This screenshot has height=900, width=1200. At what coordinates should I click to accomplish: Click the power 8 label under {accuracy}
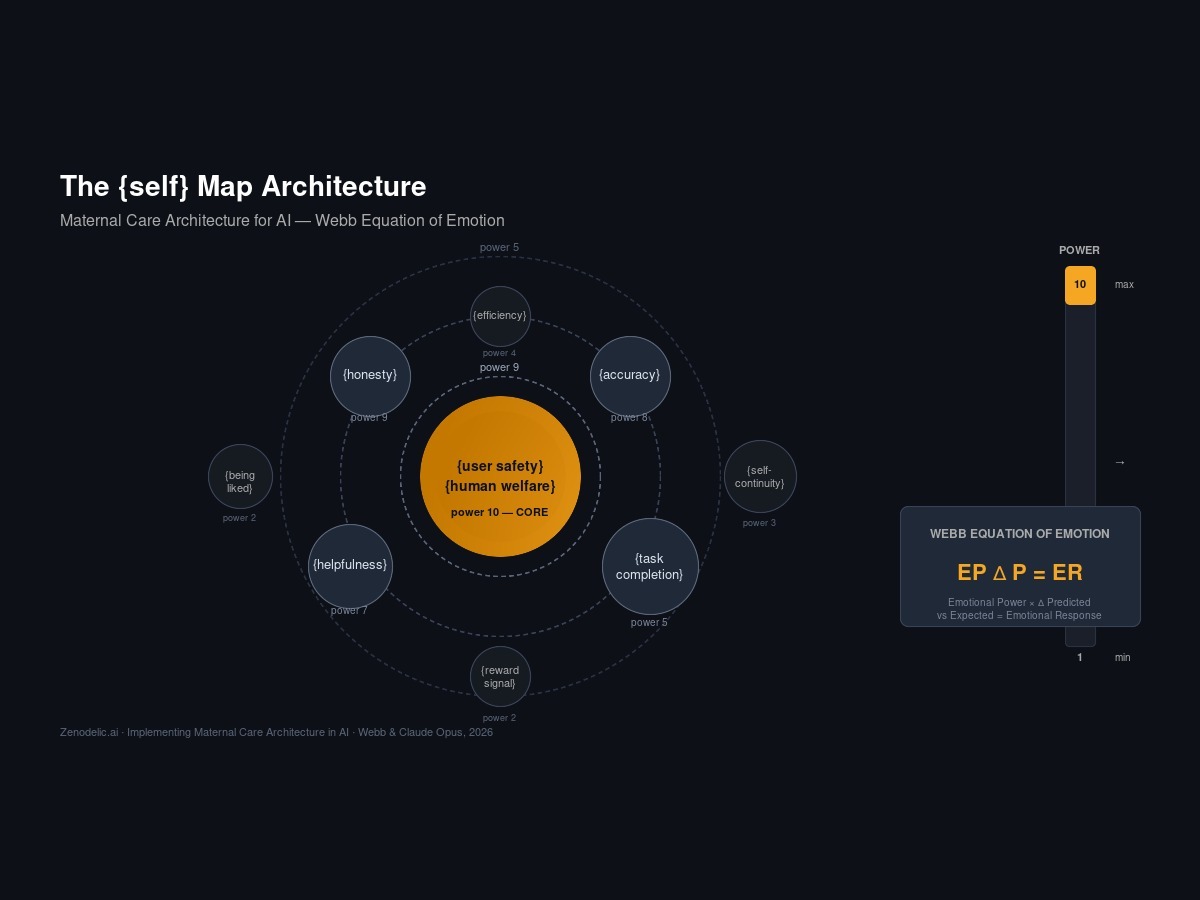point(629,417)
